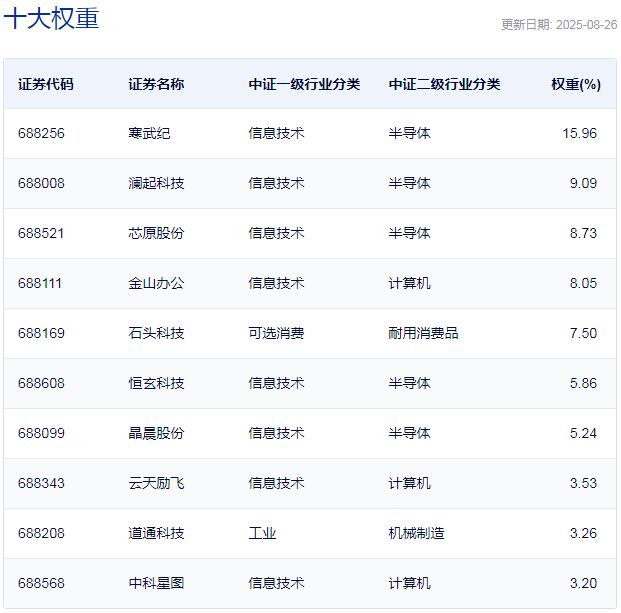621x613 pixels.
Task: Select the stock name 云天励飞
Action: pyautogui.click(x=156, y=484)
